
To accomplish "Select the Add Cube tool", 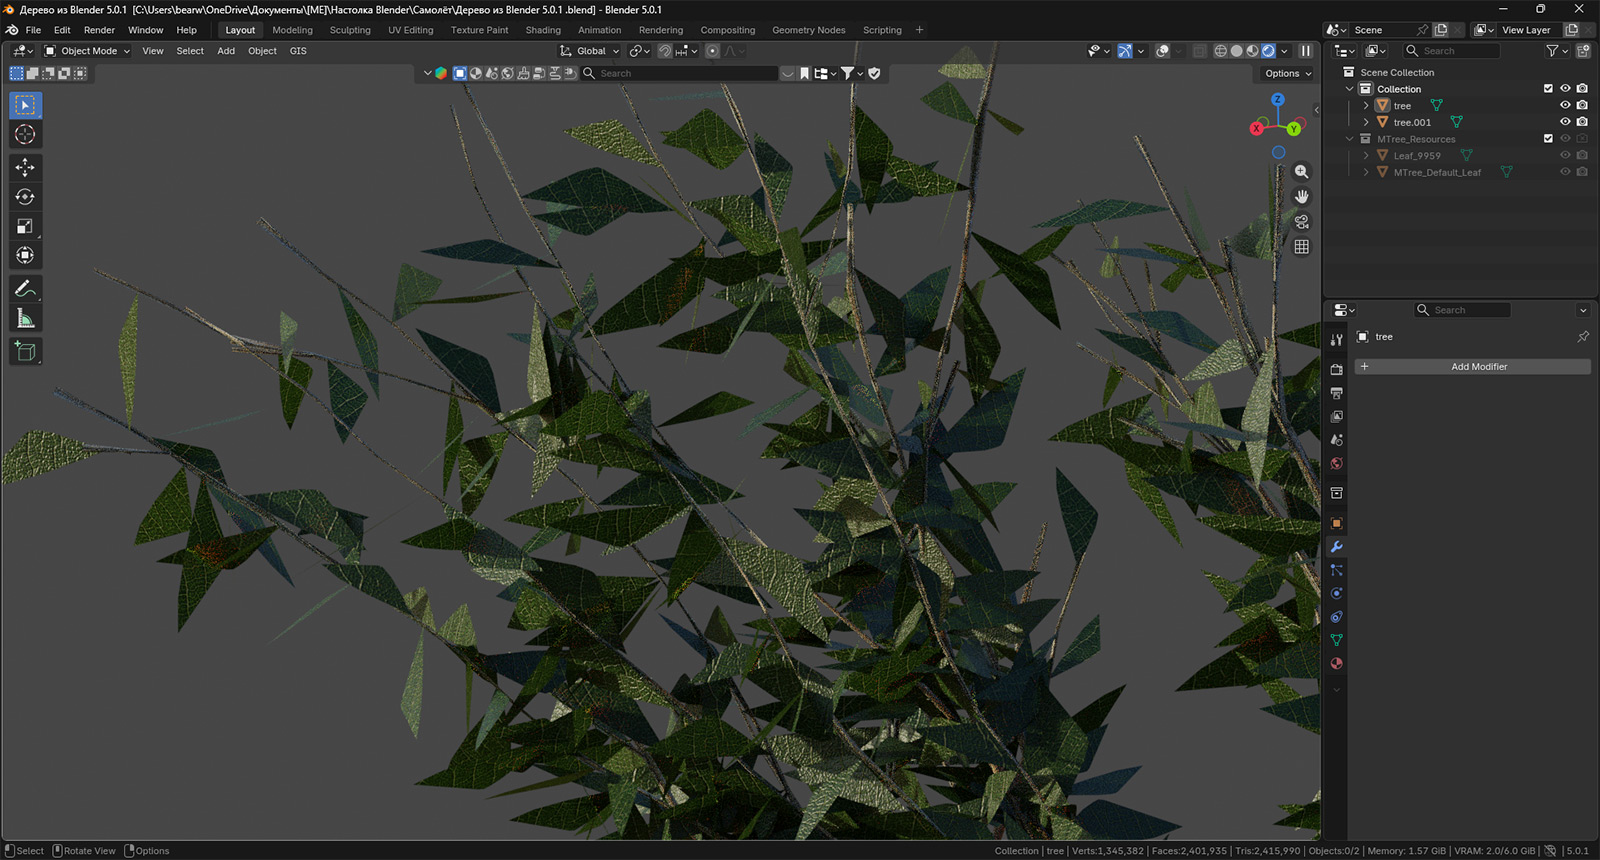I will tap(25, 351).
